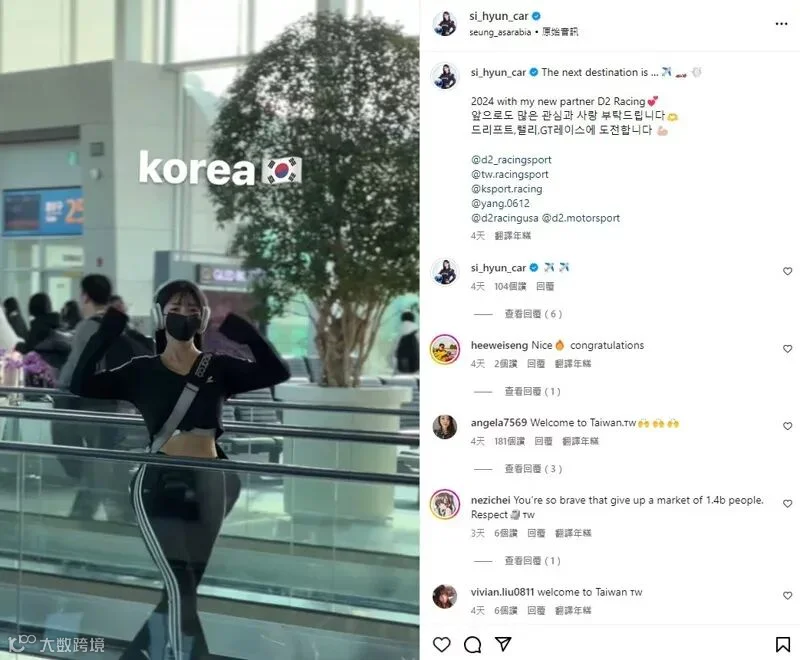Screen dimensions: 800x660
Task: Open @d2_racingsport mention link
Action: pos(511,160)
